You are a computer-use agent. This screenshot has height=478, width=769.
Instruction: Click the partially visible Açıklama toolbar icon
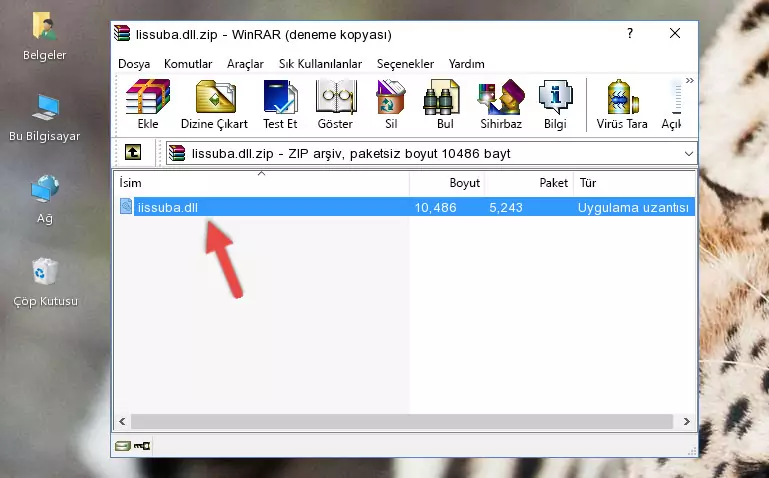click(671, 104)
